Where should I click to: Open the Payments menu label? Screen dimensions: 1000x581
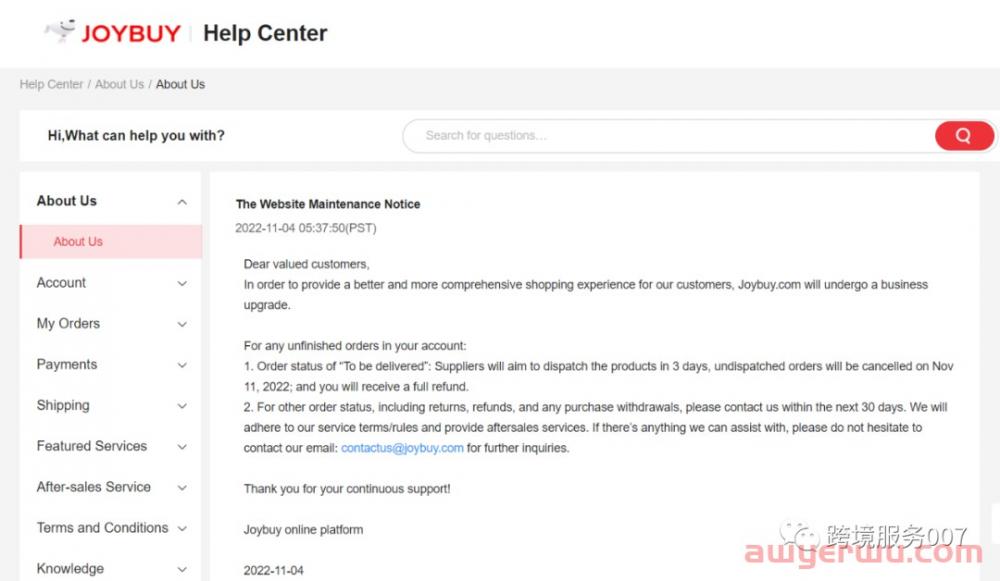coord(67,364)
